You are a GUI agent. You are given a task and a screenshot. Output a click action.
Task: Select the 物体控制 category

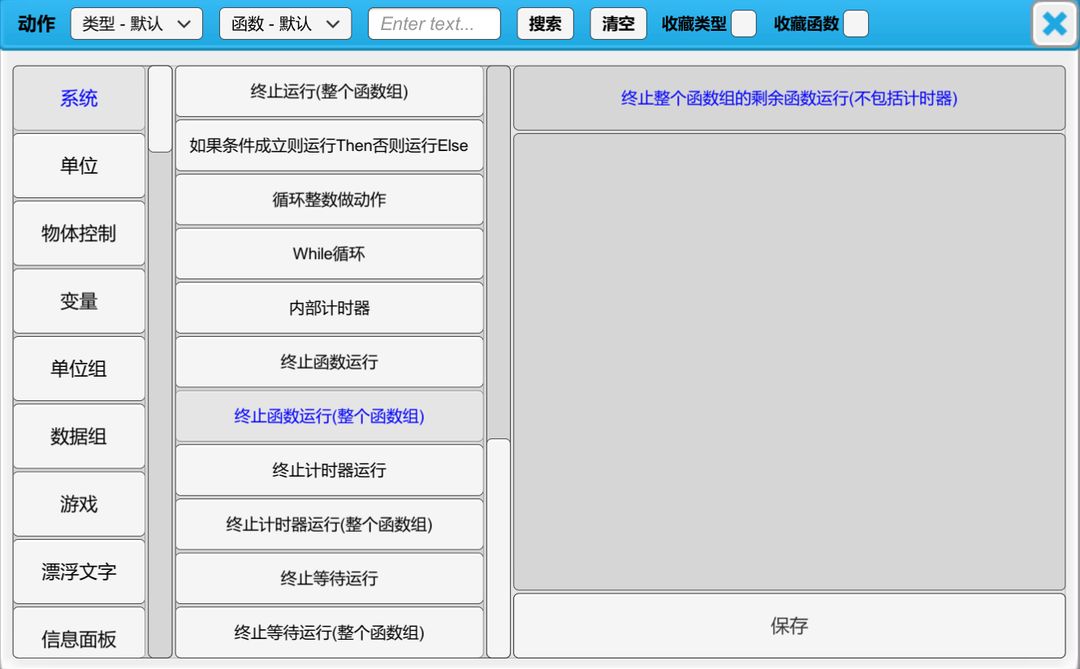[x=79, y=233]
